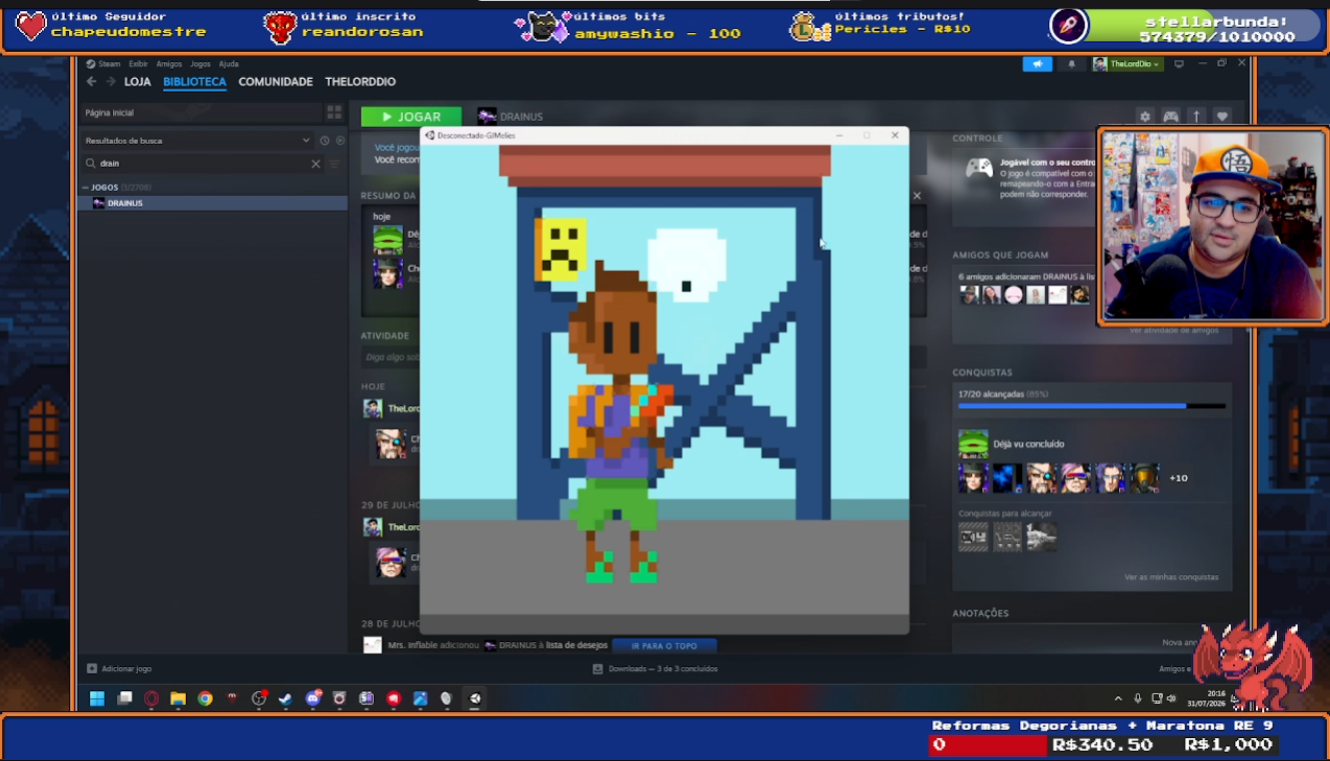1330x761 pixels.
Task: Open the Steam notifications bell
Action: tap(1072, 64)
